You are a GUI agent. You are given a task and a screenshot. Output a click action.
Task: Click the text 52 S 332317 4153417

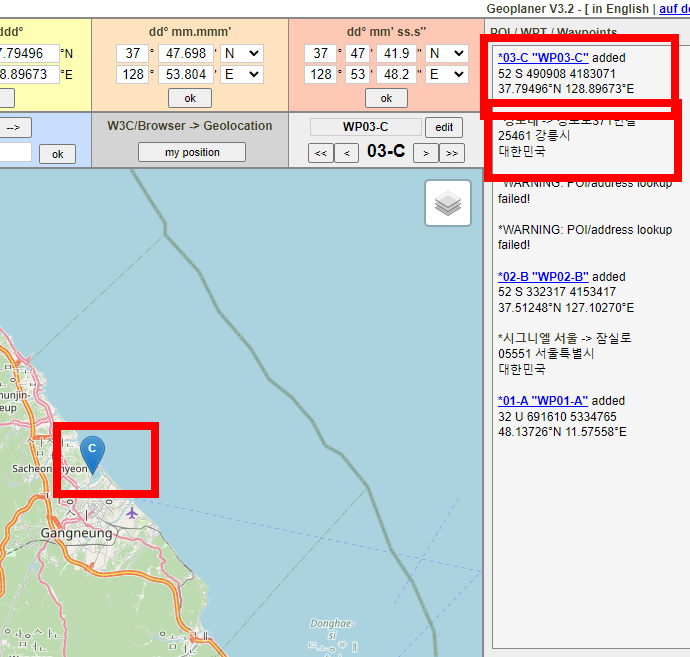tap(557, 292)
